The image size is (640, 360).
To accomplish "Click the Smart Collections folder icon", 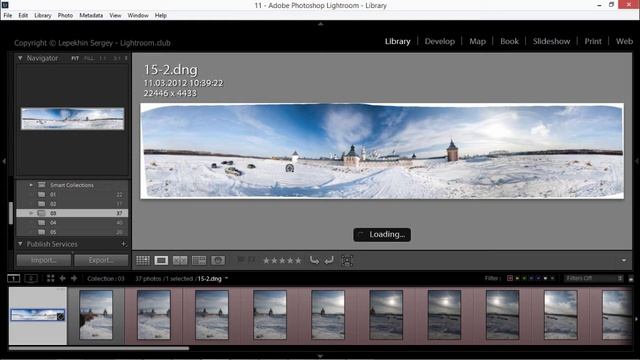I will coord(42,185).
